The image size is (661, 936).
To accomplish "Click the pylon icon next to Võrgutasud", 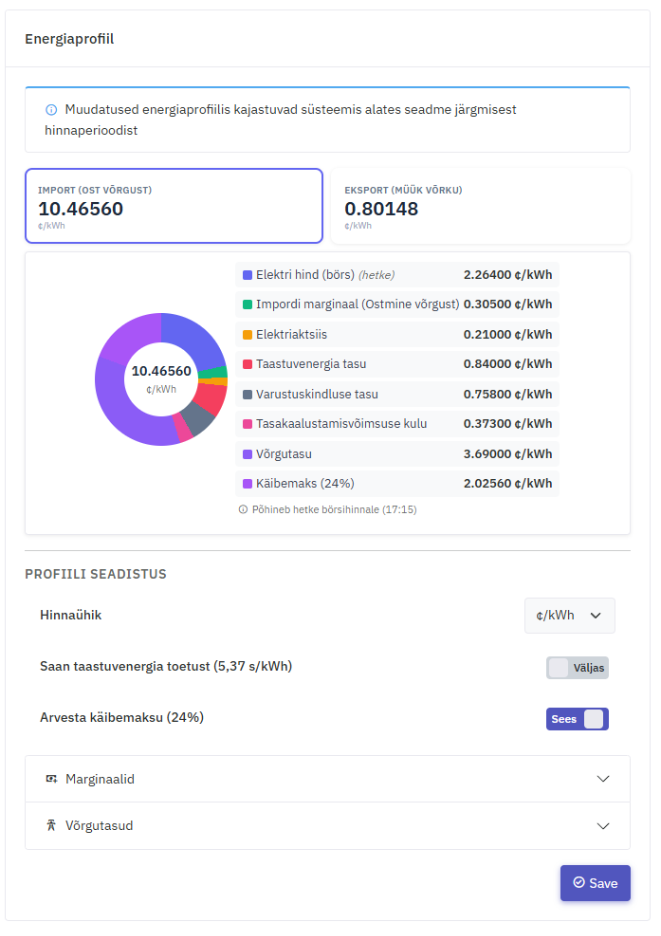I will click(x=51, y=826).
